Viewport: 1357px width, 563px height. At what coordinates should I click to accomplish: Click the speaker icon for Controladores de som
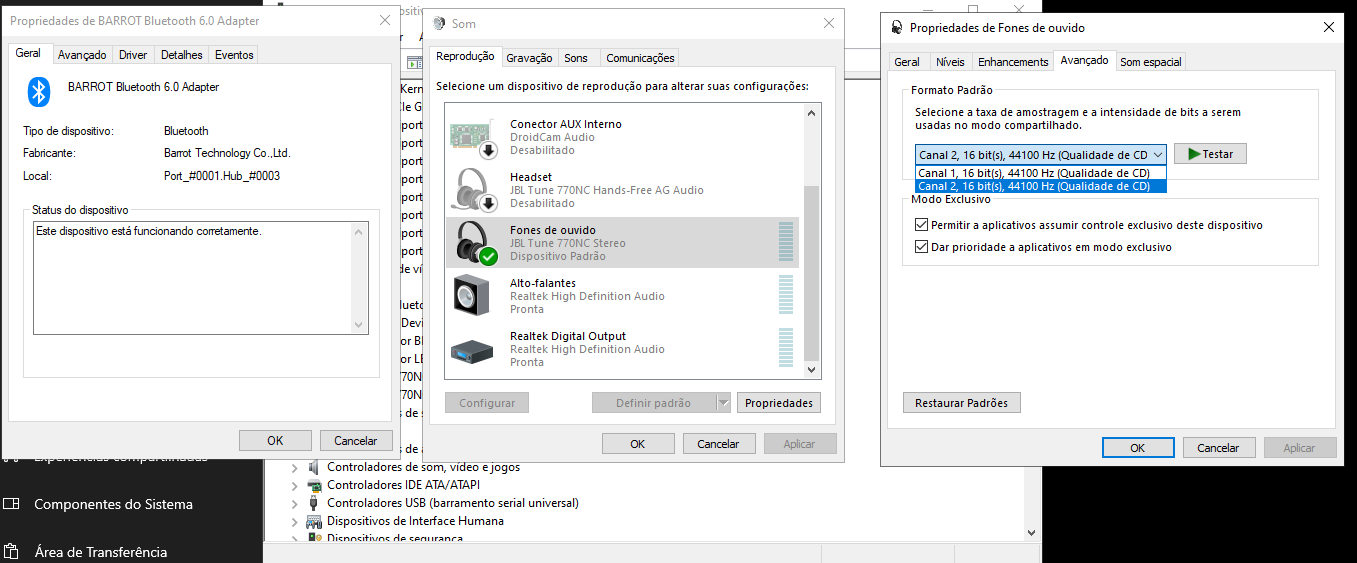tap(314, 467)
